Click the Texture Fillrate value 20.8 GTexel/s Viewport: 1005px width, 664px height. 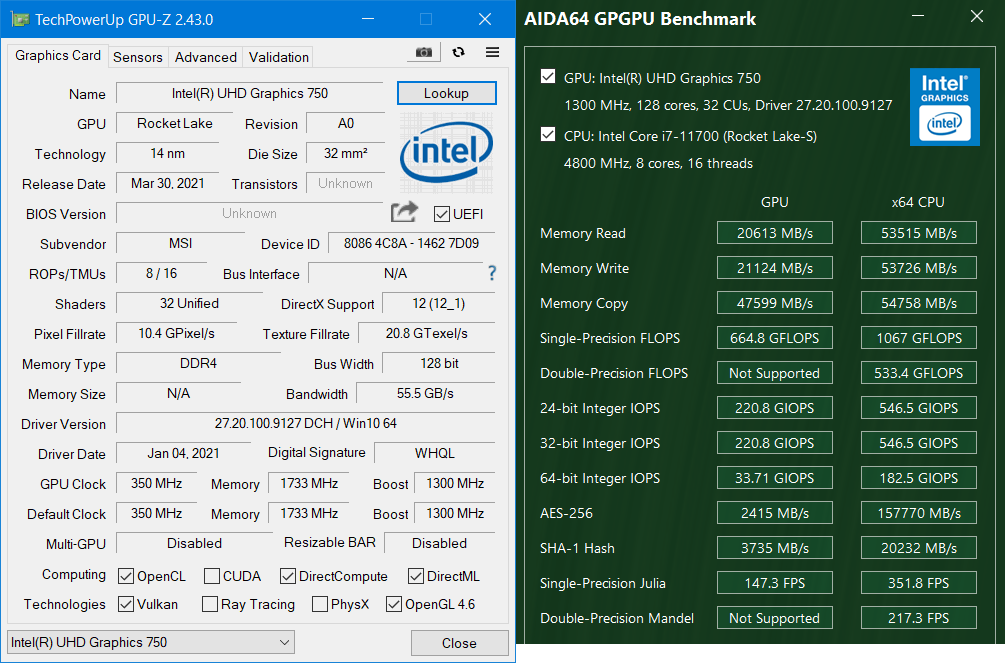(426, 333)
